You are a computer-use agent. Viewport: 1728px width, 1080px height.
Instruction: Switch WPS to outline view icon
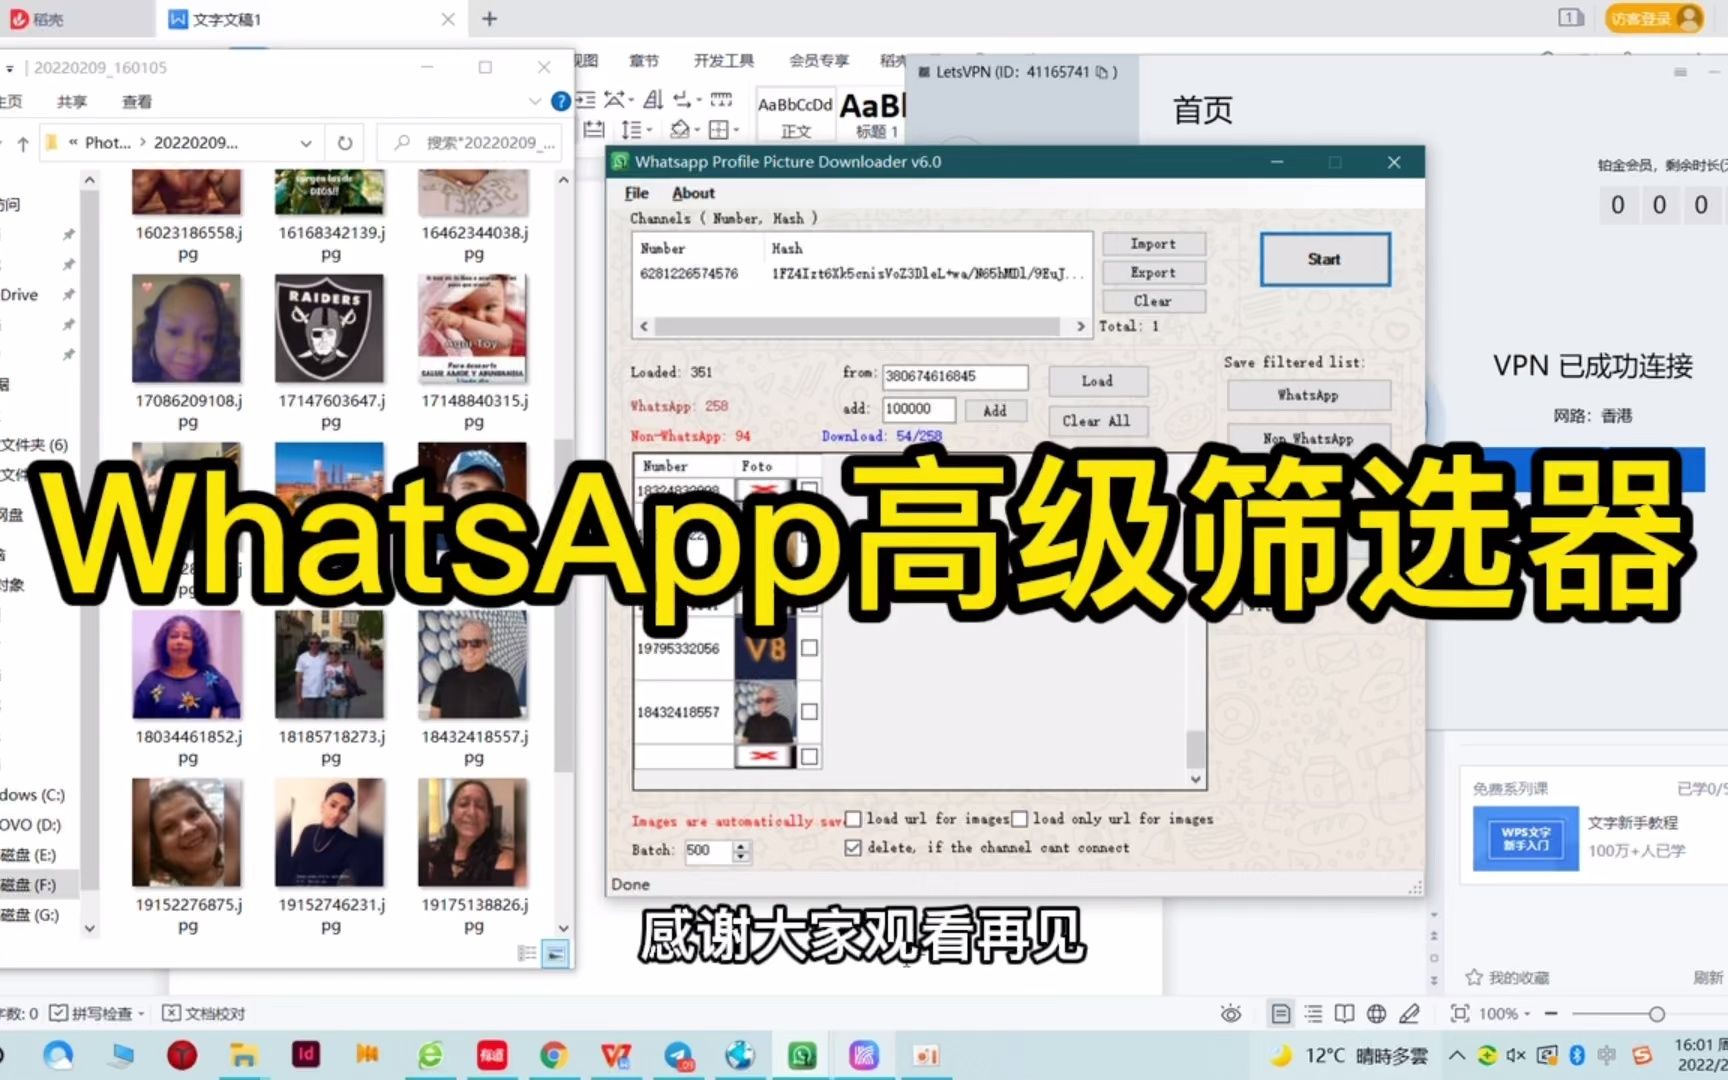point(1313,1014)
